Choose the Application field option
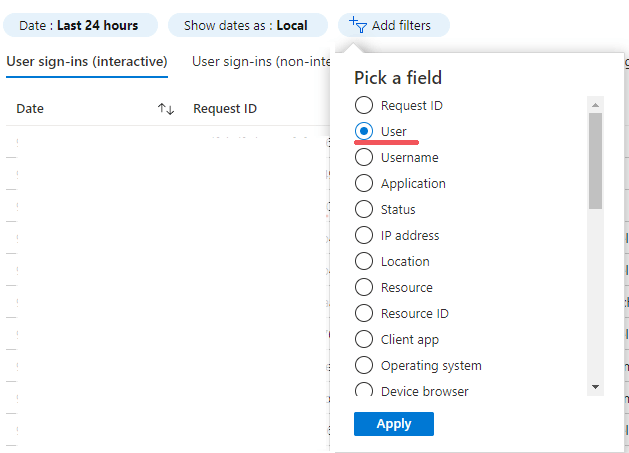This screenshot has height=453, width=629. pos(364,183)
